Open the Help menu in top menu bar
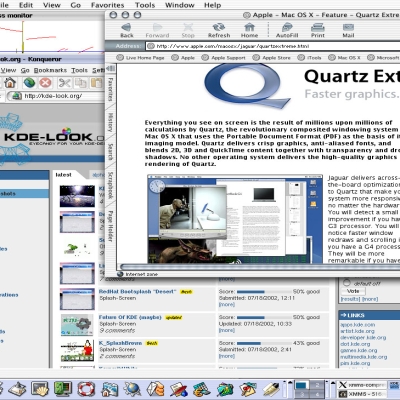The height and width of the screenshot is (400, 400). (x=212, y=5)
